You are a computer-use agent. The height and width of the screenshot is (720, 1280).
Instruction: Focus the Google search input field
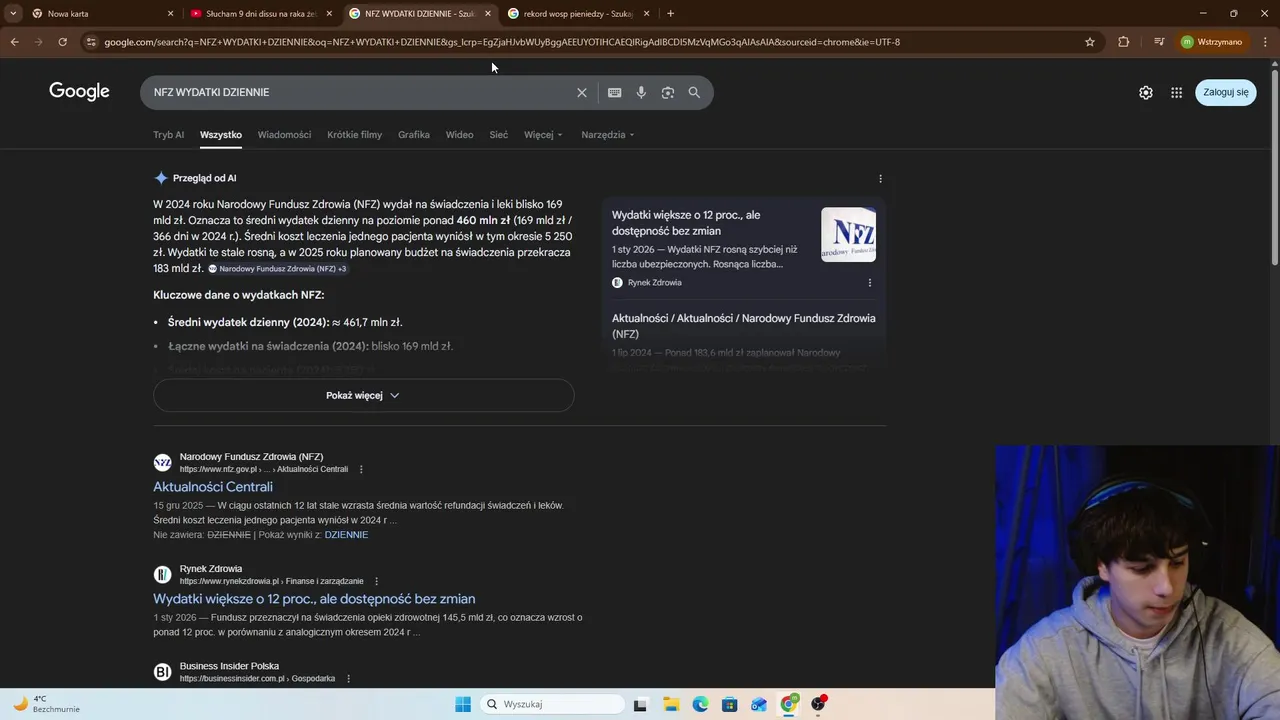click(360, 92)
